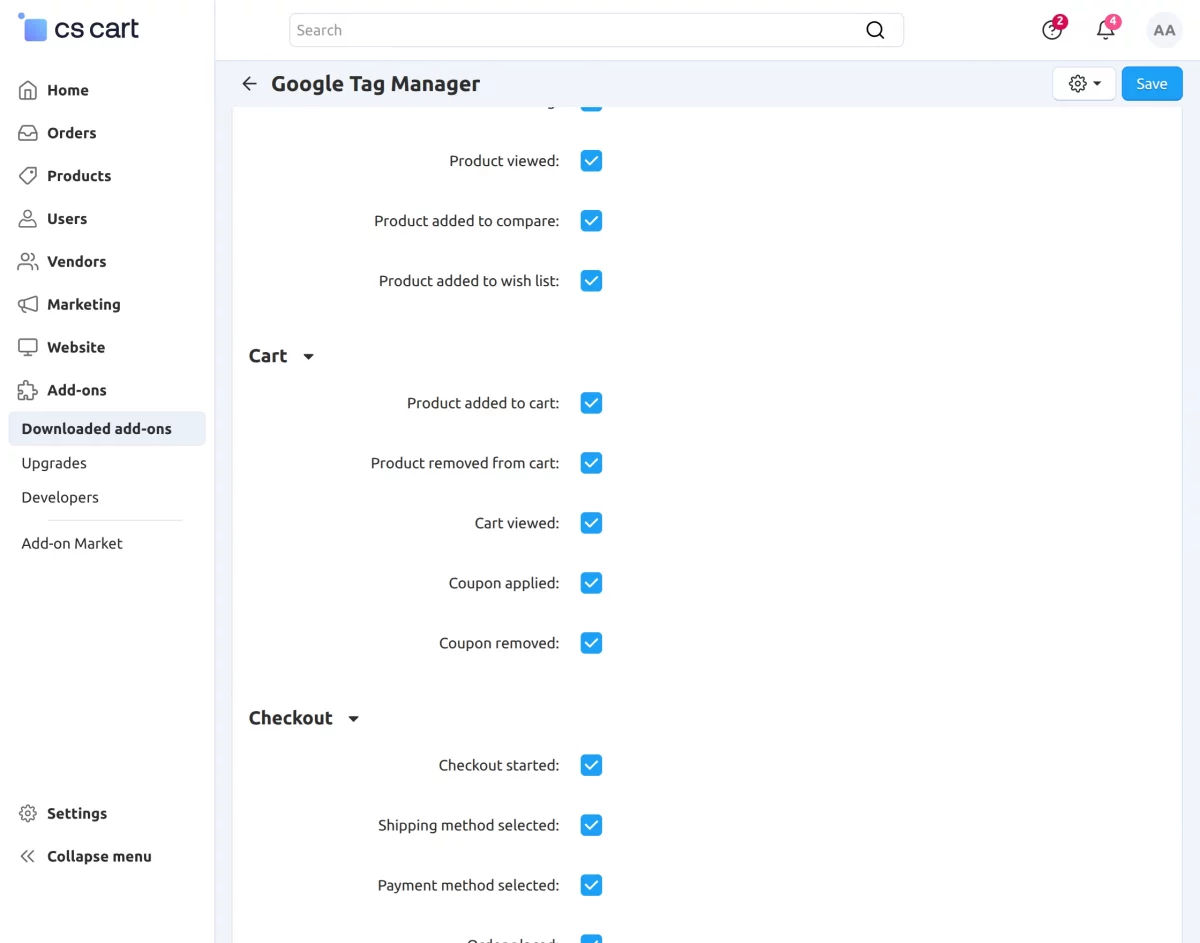Click the Products tag icon
1200x943 pixels.
pos(28,176)
